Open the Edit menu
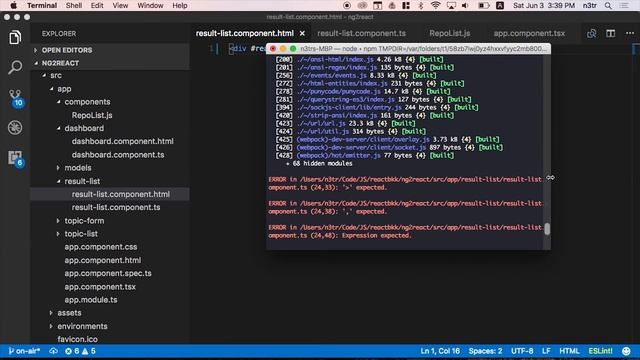640x360 pixels. coord(97,5)
